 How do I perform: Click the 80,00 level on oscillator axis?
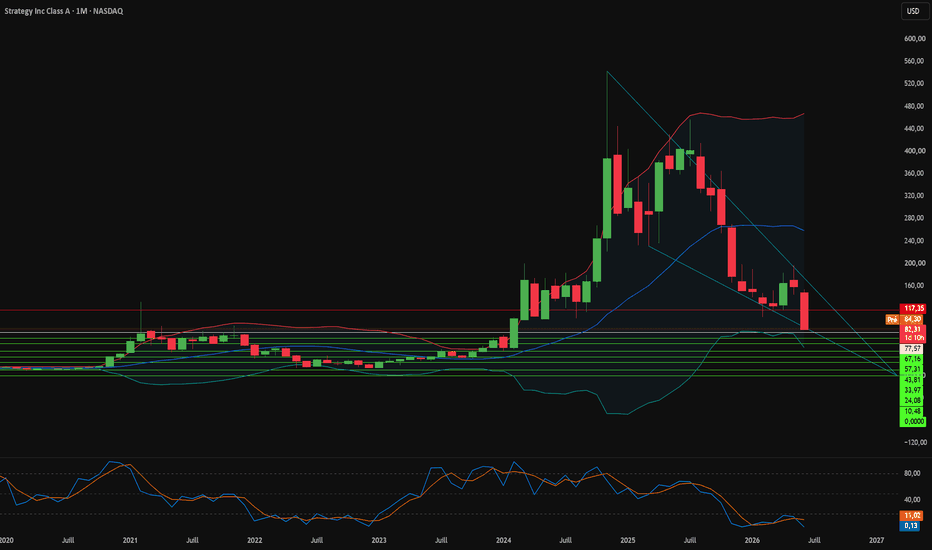(x=912, y=473)
